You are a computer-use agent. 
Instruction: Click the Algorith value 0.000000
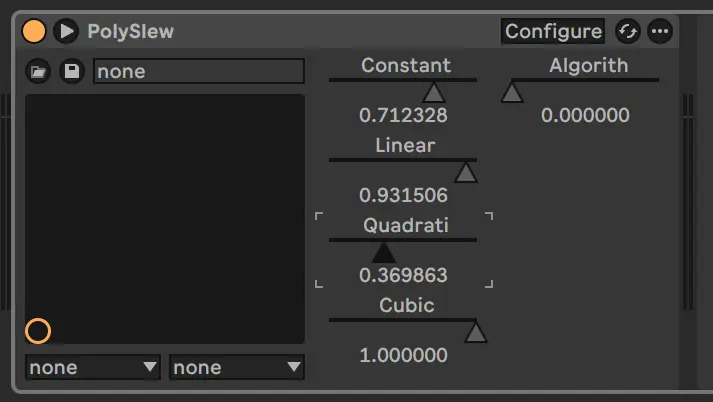pyautogui.click(x=585, y=115)
